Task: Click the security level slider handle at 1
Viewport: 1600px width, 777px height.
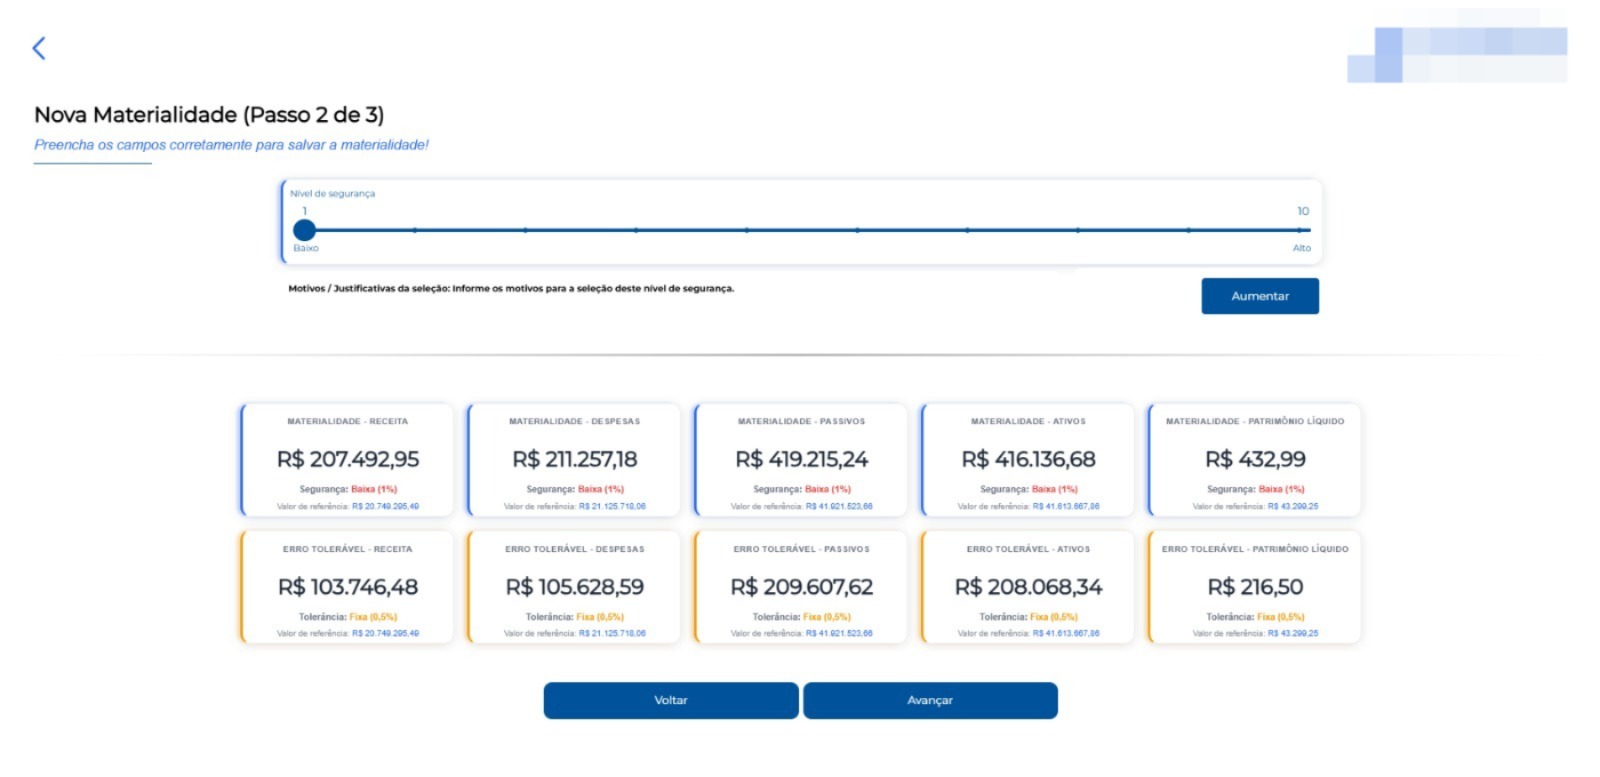Action: click(305, 230)
